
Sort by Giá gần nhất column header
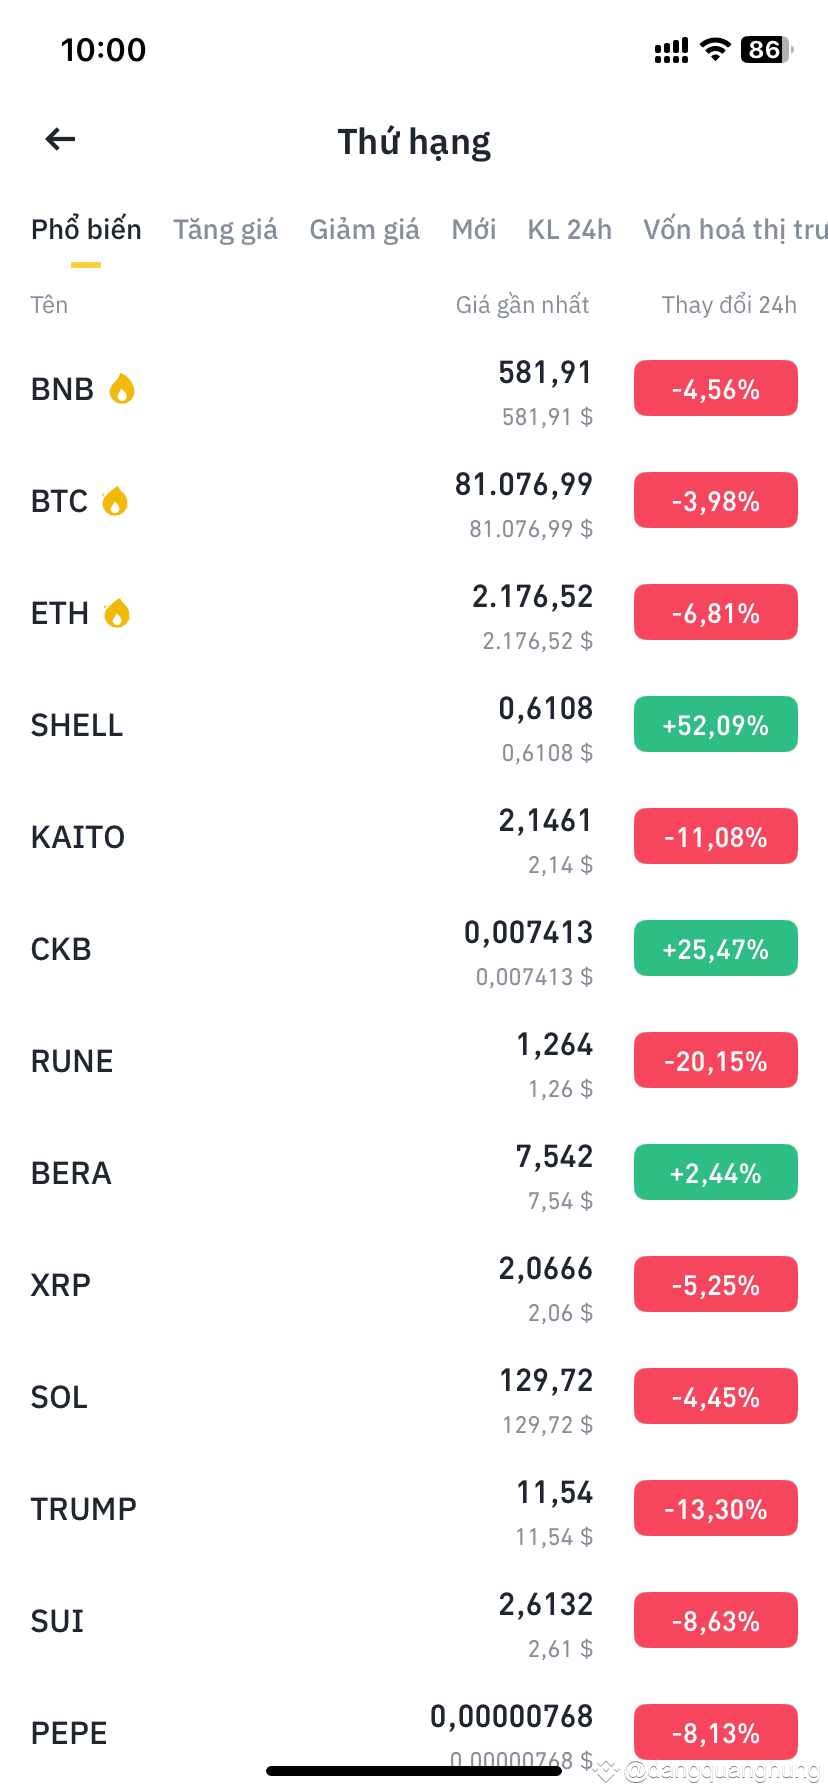pos(522,305)
